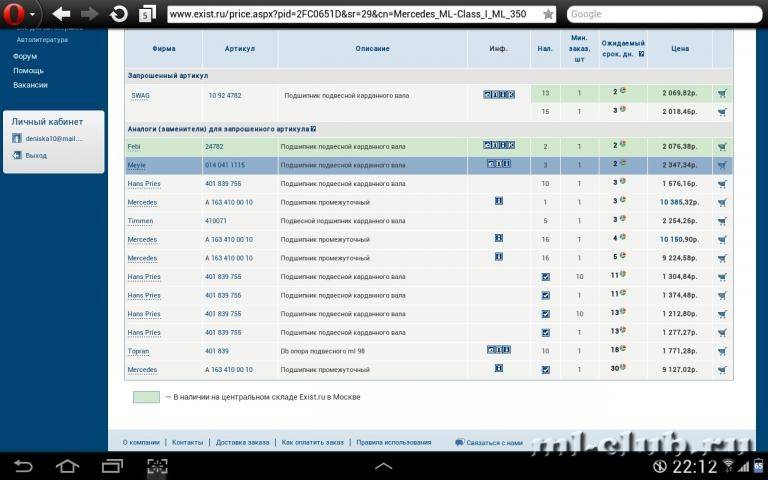The image size is (768, 480).
Task: Open the SWAG brand link
Action: click(140, 96)
